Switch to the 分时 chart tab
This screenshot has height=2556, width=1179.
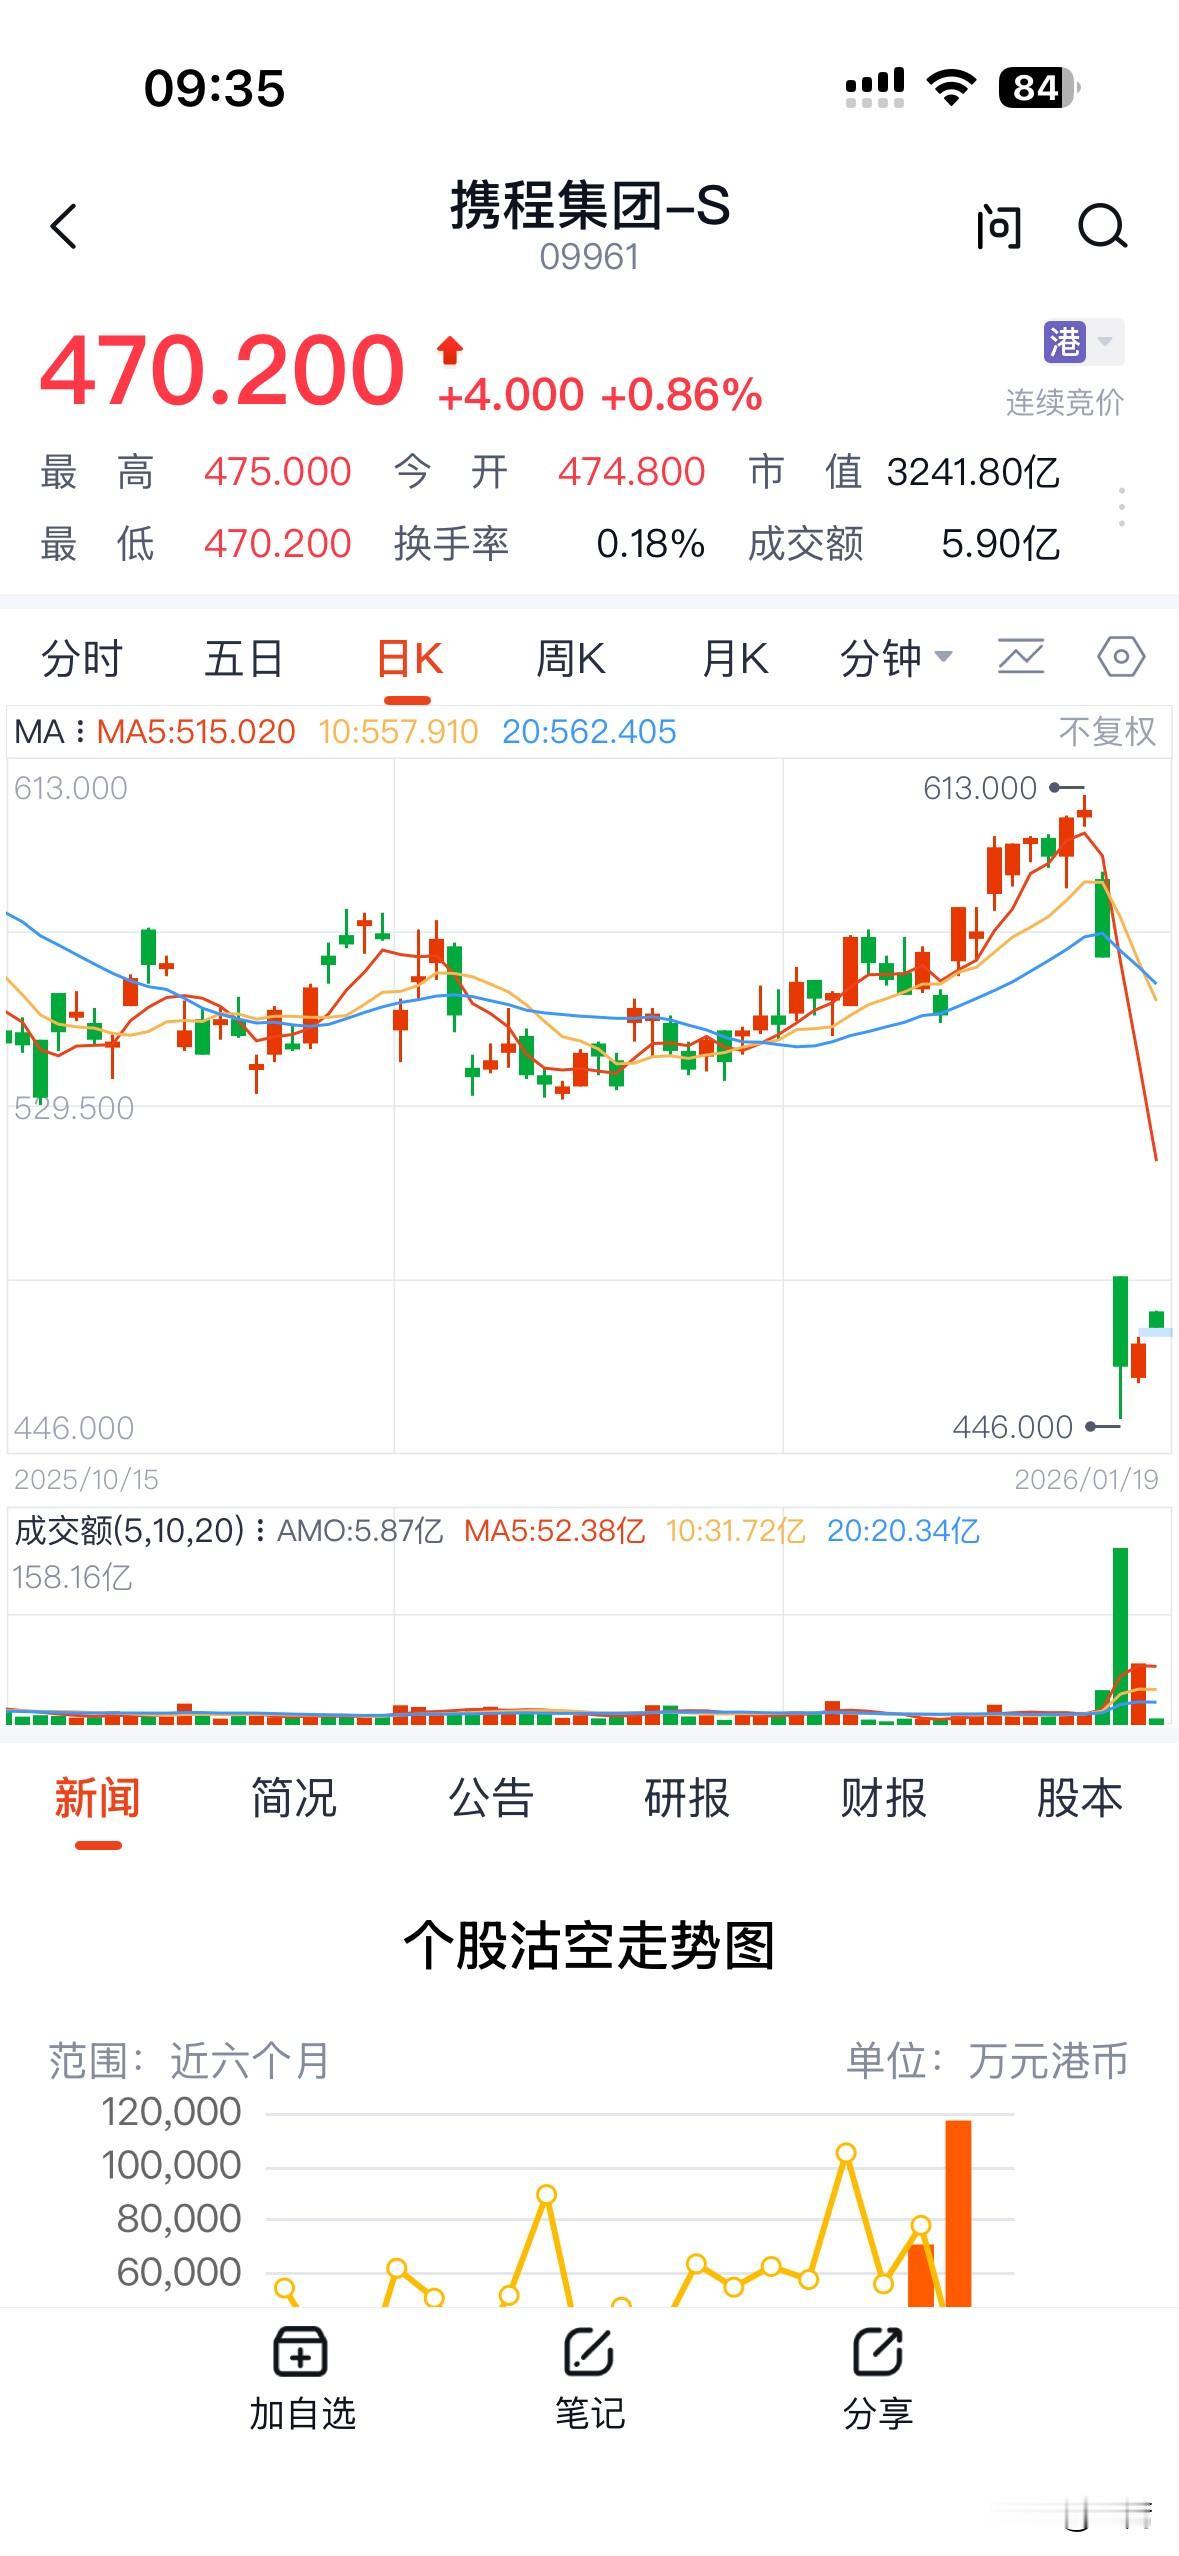click(81, 659)
